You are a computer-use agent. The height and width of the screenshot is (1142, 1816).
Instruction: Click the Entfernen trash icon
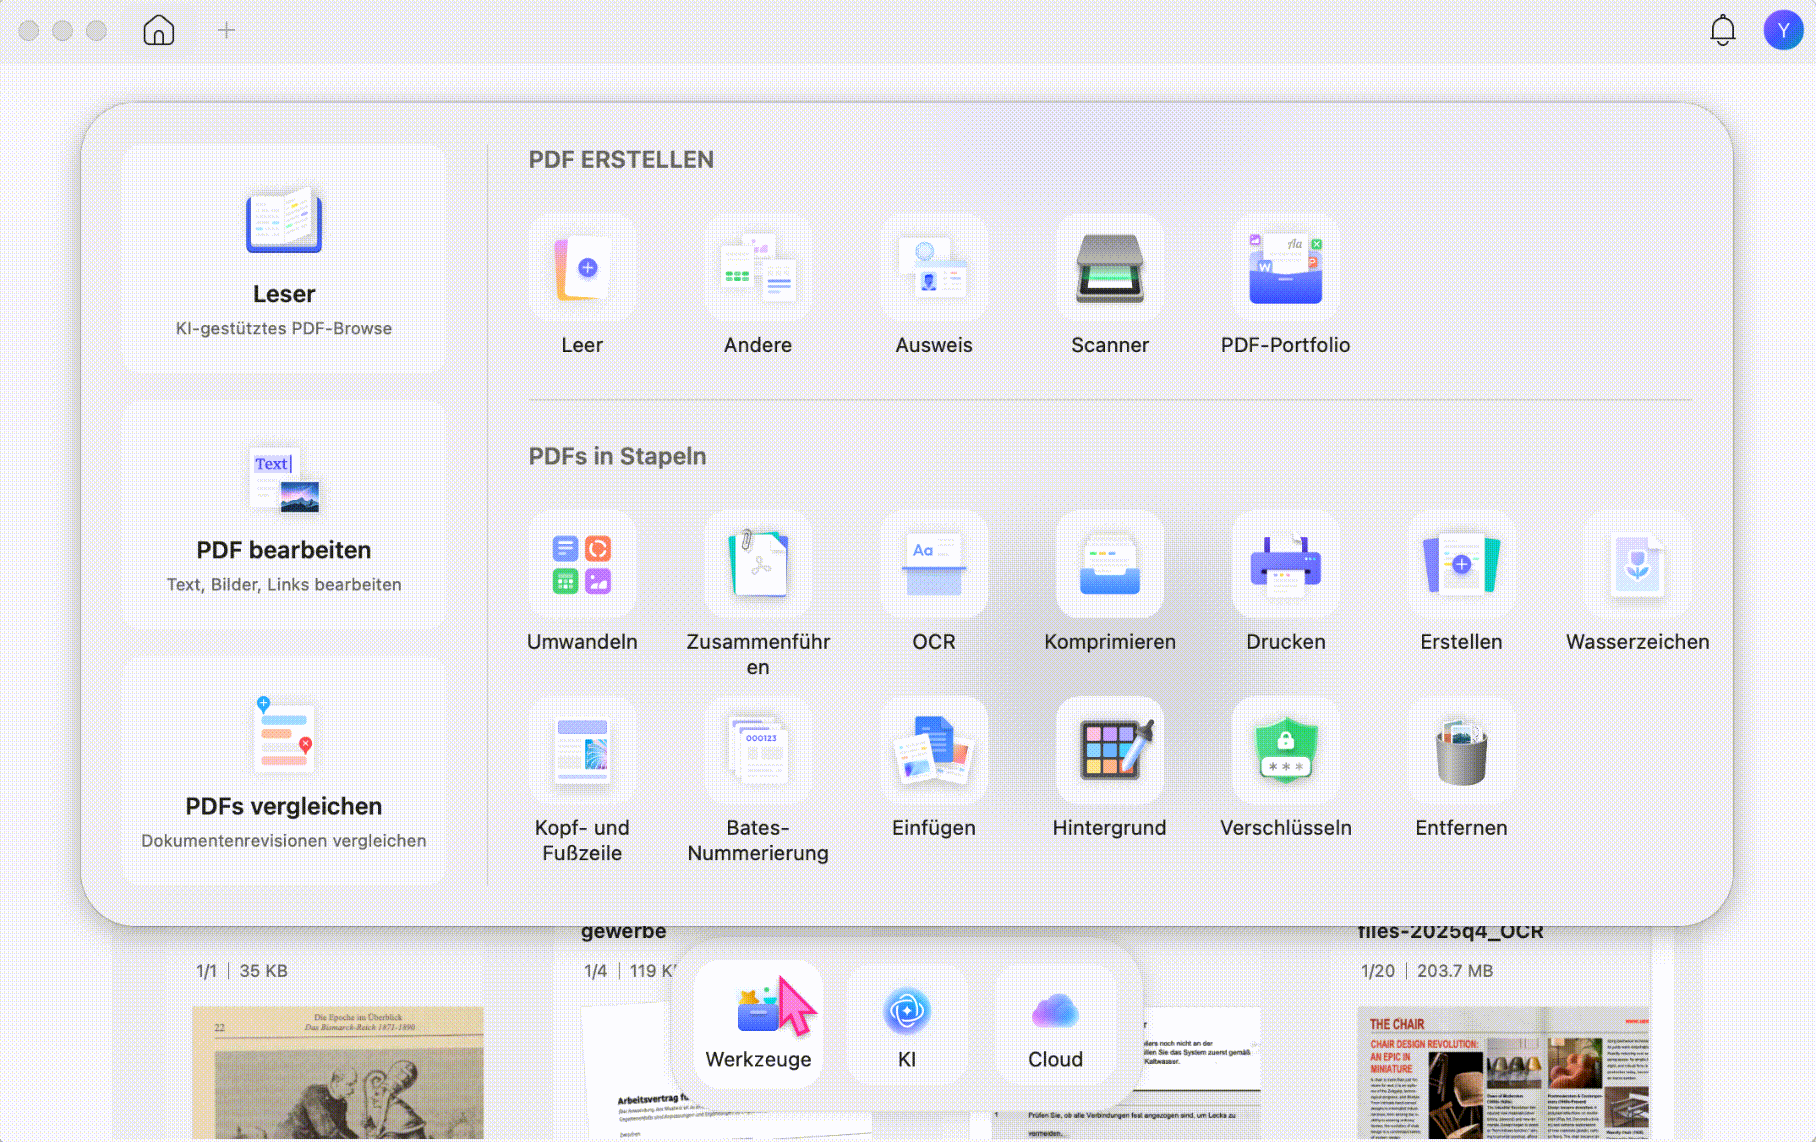(1462, 750)
